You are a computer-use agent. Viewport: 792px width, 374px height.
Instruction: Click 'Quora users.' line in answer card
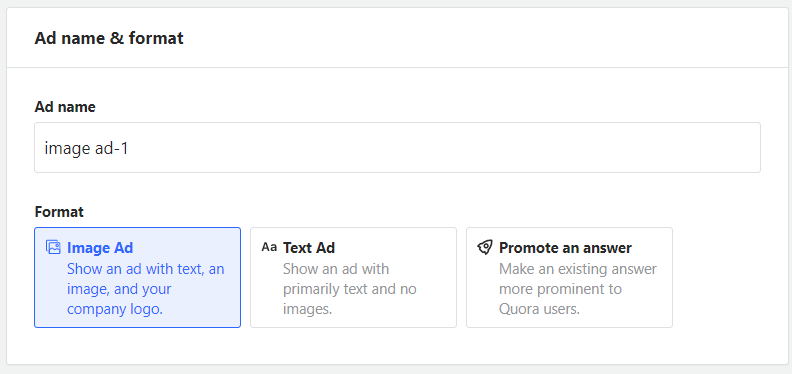tap(539, 309)
